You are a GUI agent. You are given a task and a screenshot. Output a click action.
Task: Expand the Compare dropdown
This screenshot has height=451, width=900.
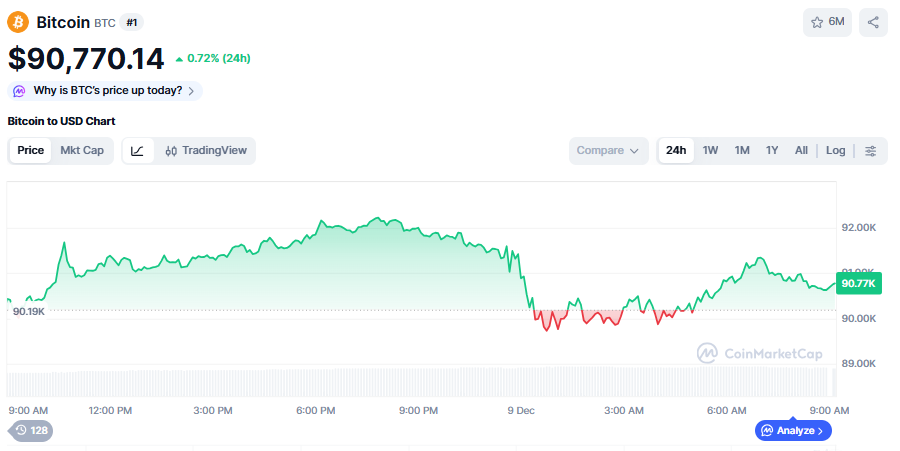click(x=608, y=151)
